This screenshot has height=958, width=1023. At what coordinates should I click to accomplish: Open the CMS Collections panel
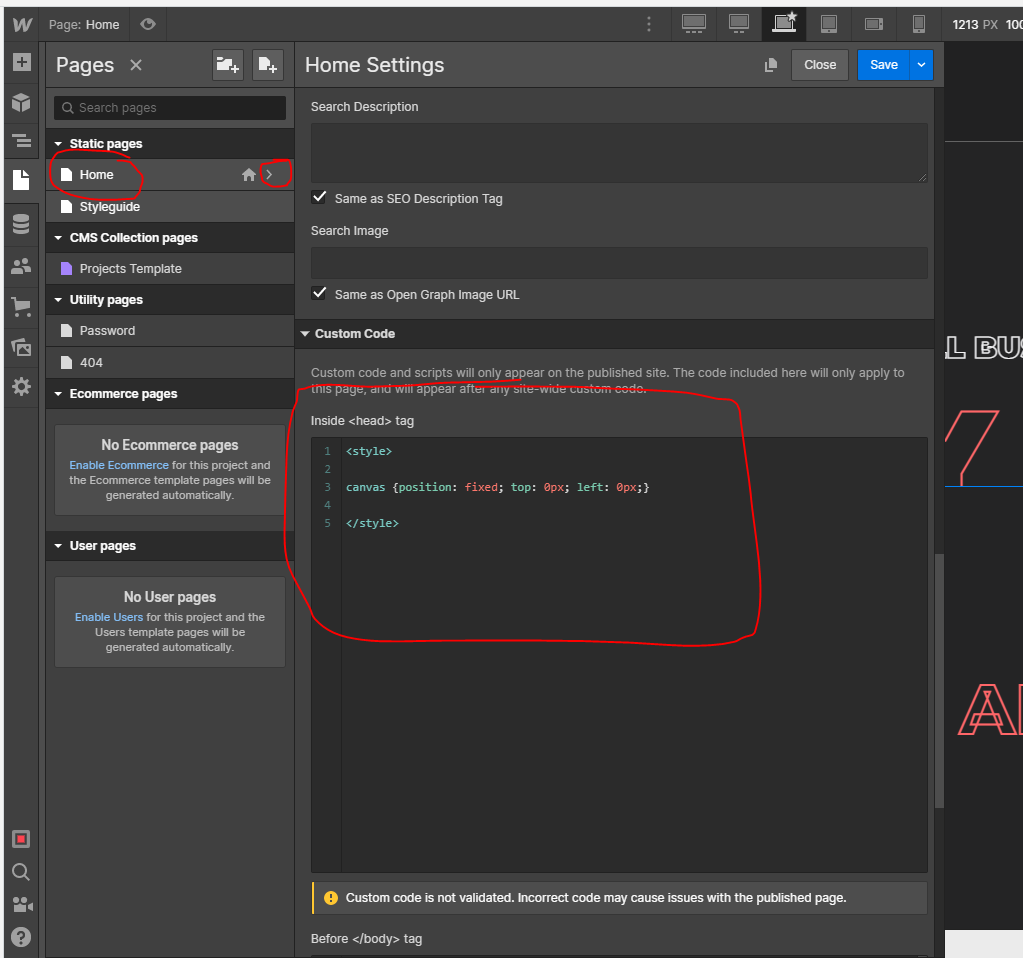click(21, 223)
